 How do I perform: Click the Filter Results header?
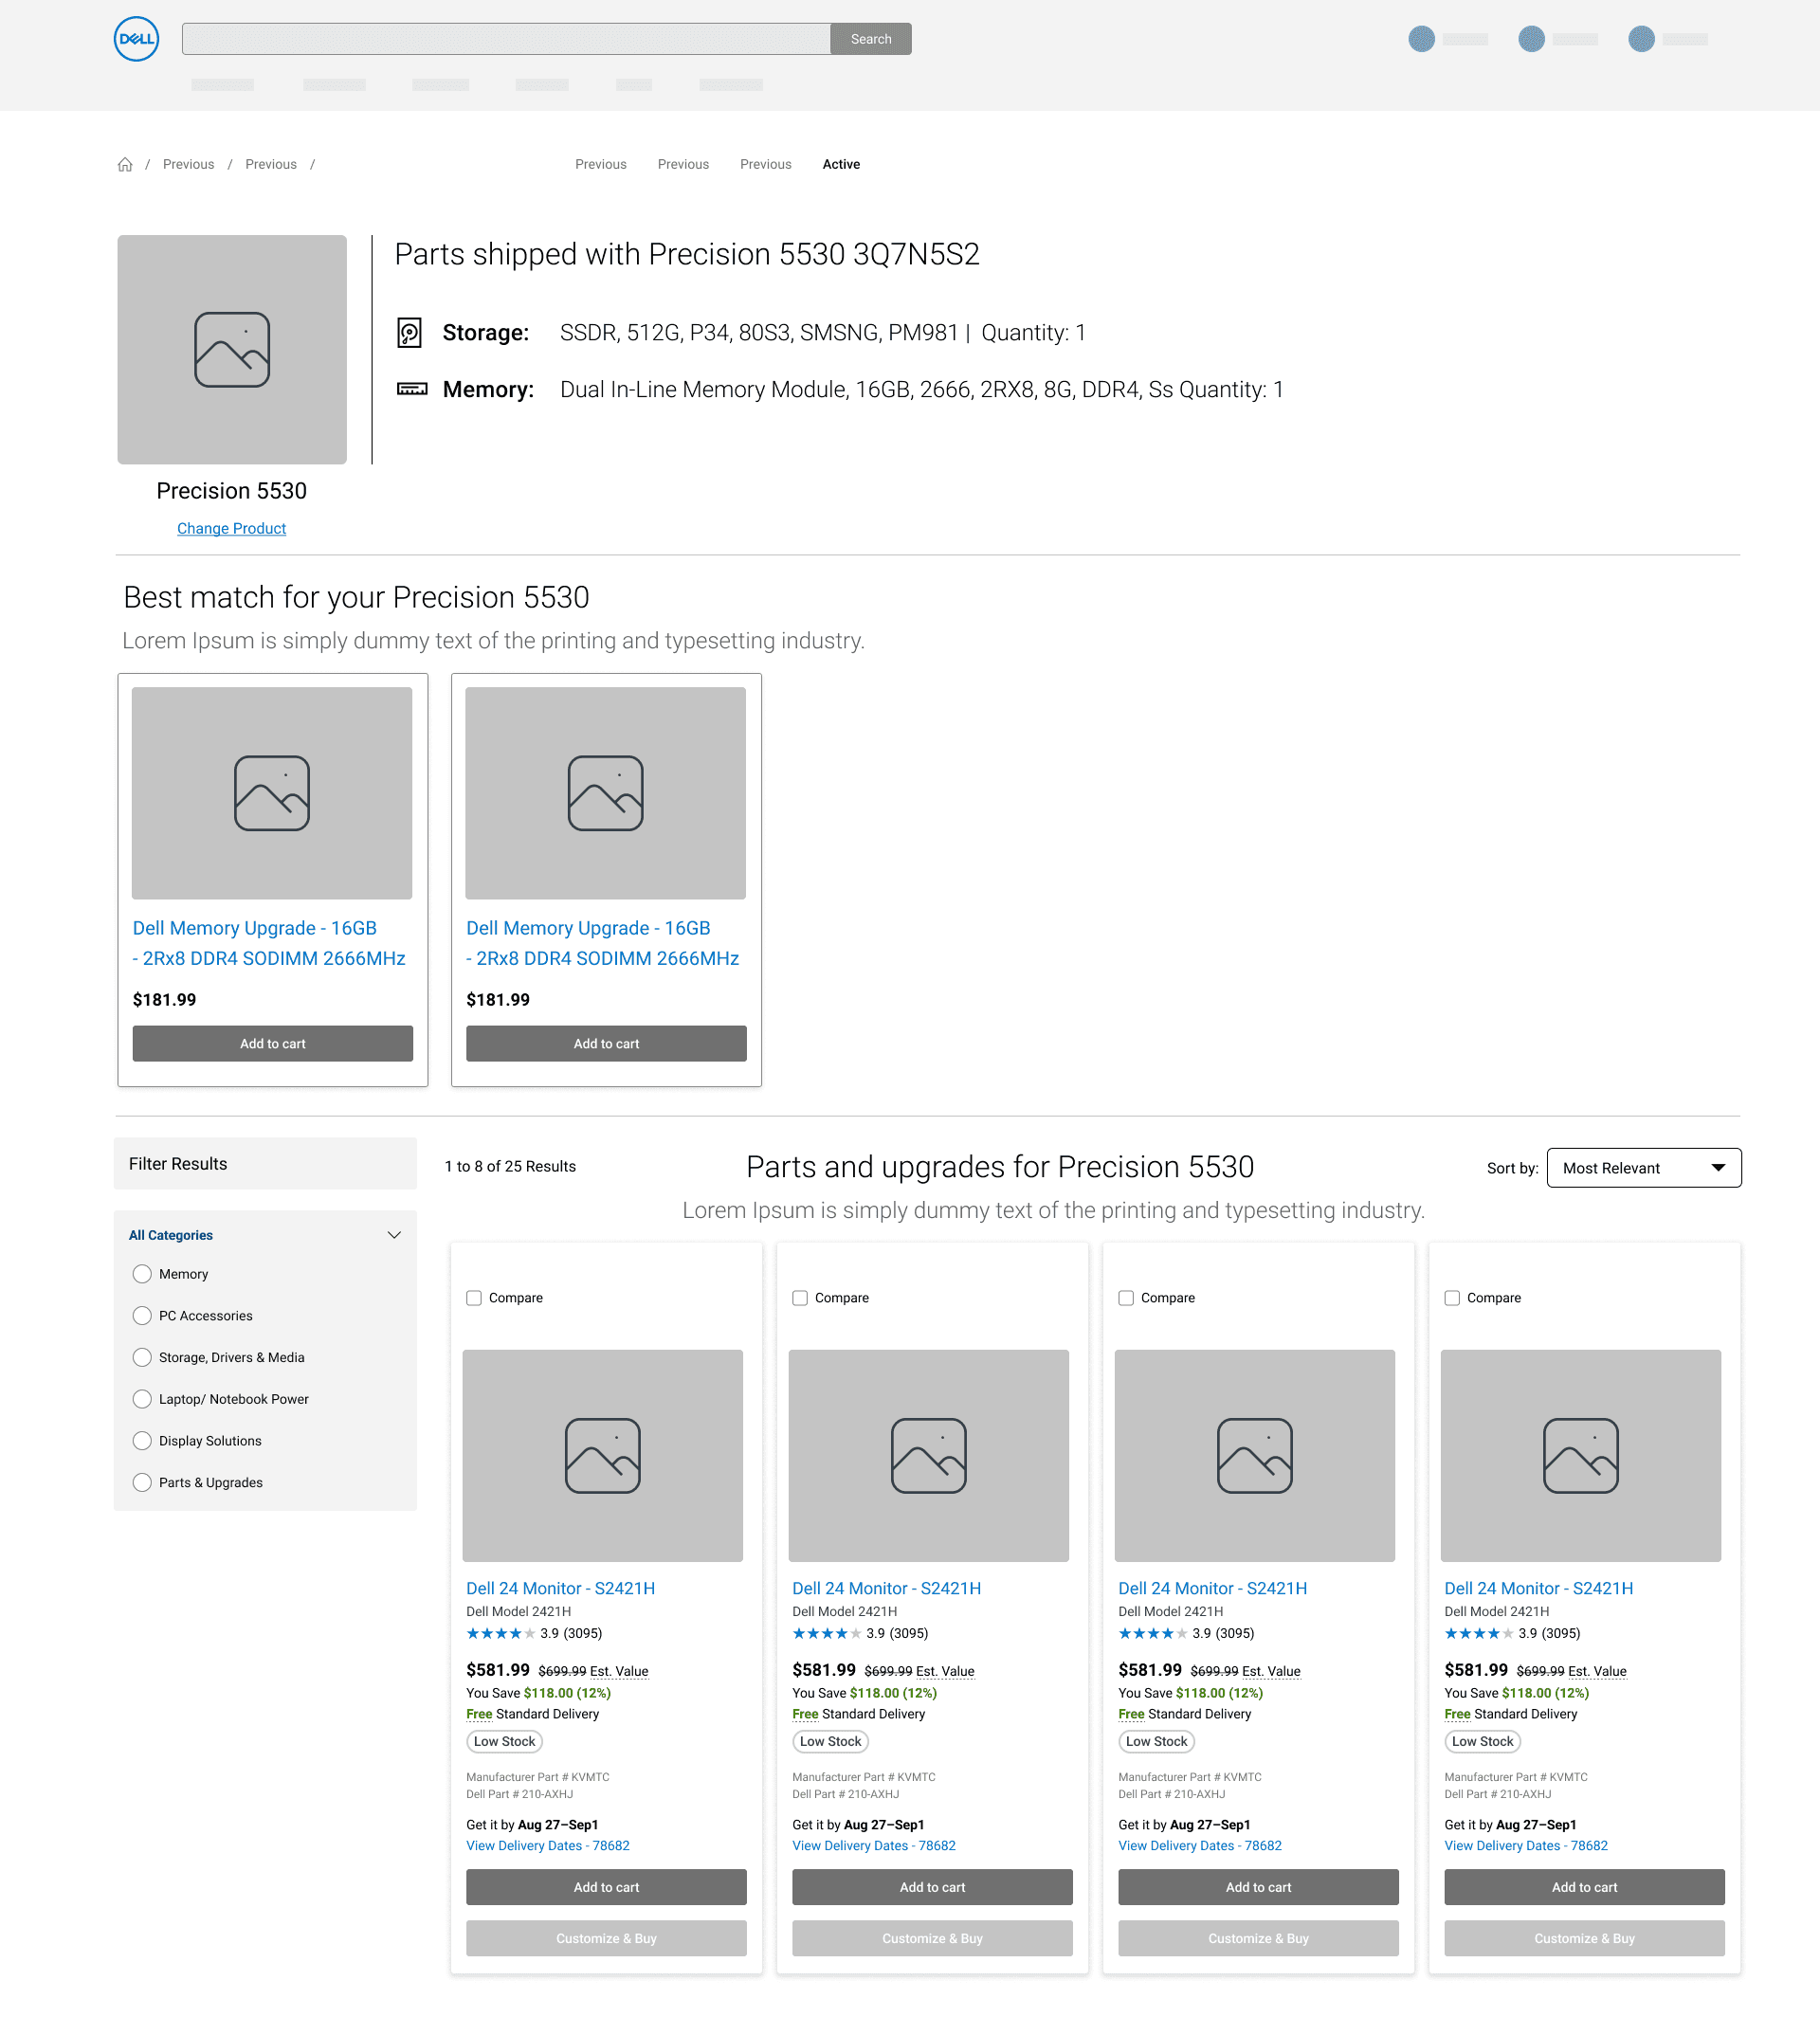pyautogui.click(x=266, y=1164)
